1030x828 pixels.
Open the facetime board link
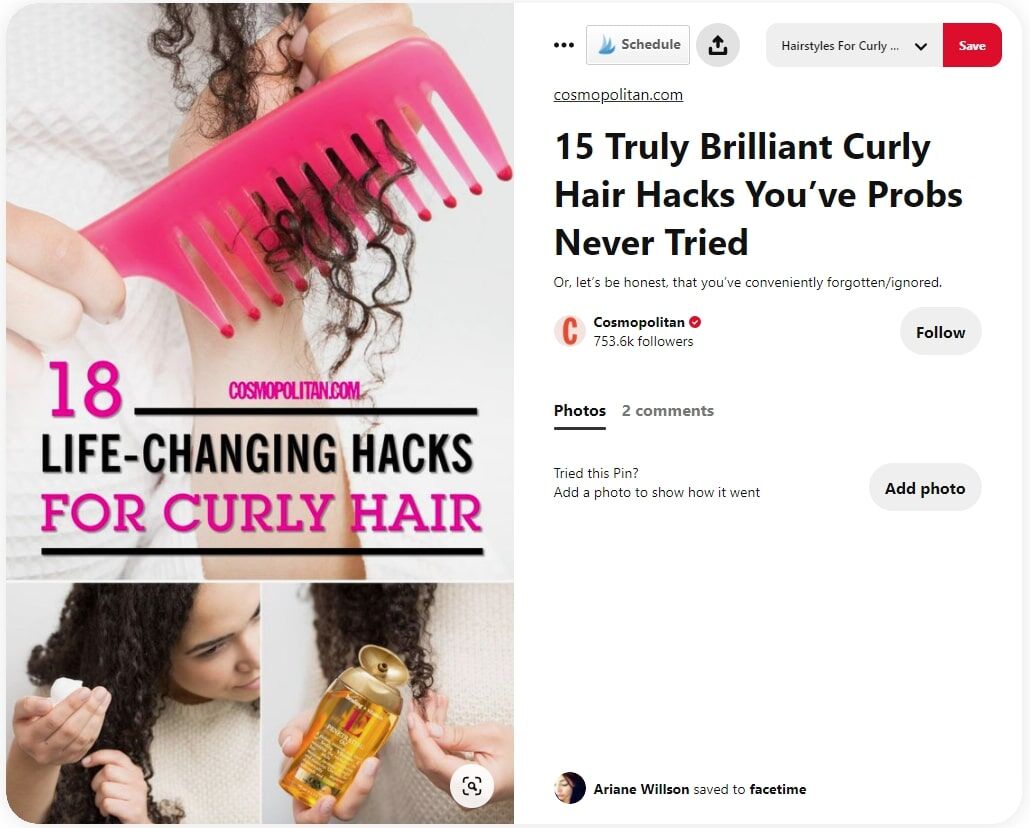pos(777,789)
